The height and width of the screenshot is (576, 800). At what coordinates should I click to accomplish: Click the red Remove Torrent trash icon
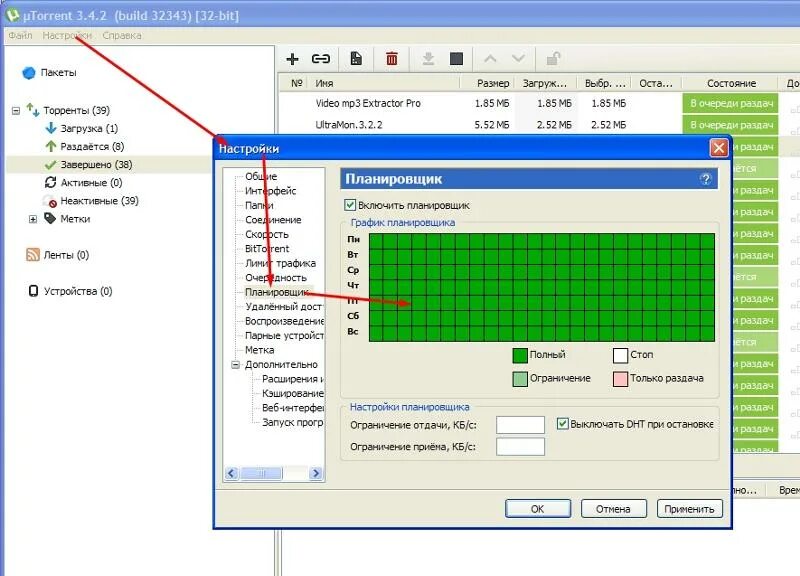[392, 59]
